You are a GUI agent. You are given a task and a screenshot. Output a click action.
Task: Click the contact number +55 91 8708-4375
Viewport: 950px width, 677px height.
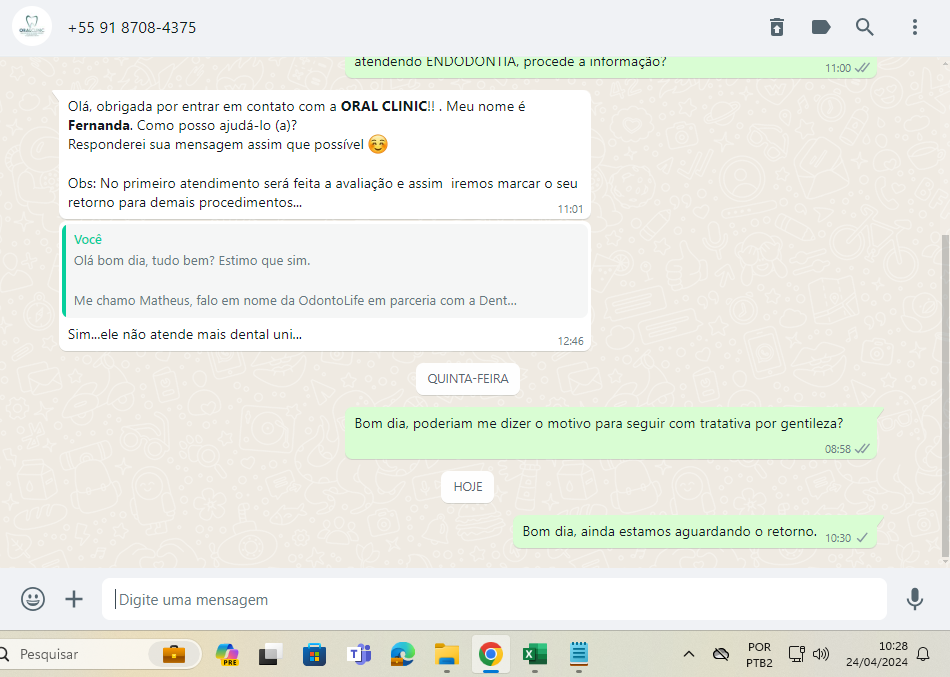point(132,28)
